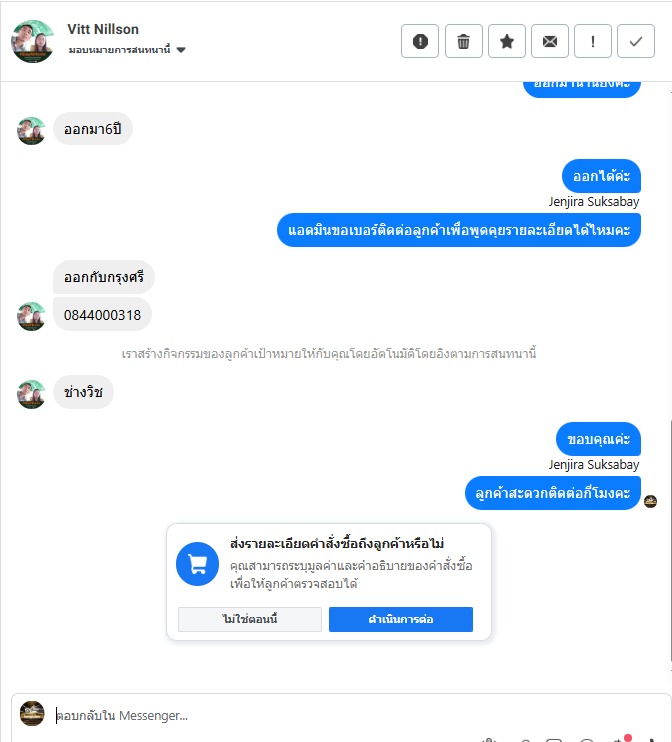Open the conversation assignment dropdown arrow

coord(181,50)
